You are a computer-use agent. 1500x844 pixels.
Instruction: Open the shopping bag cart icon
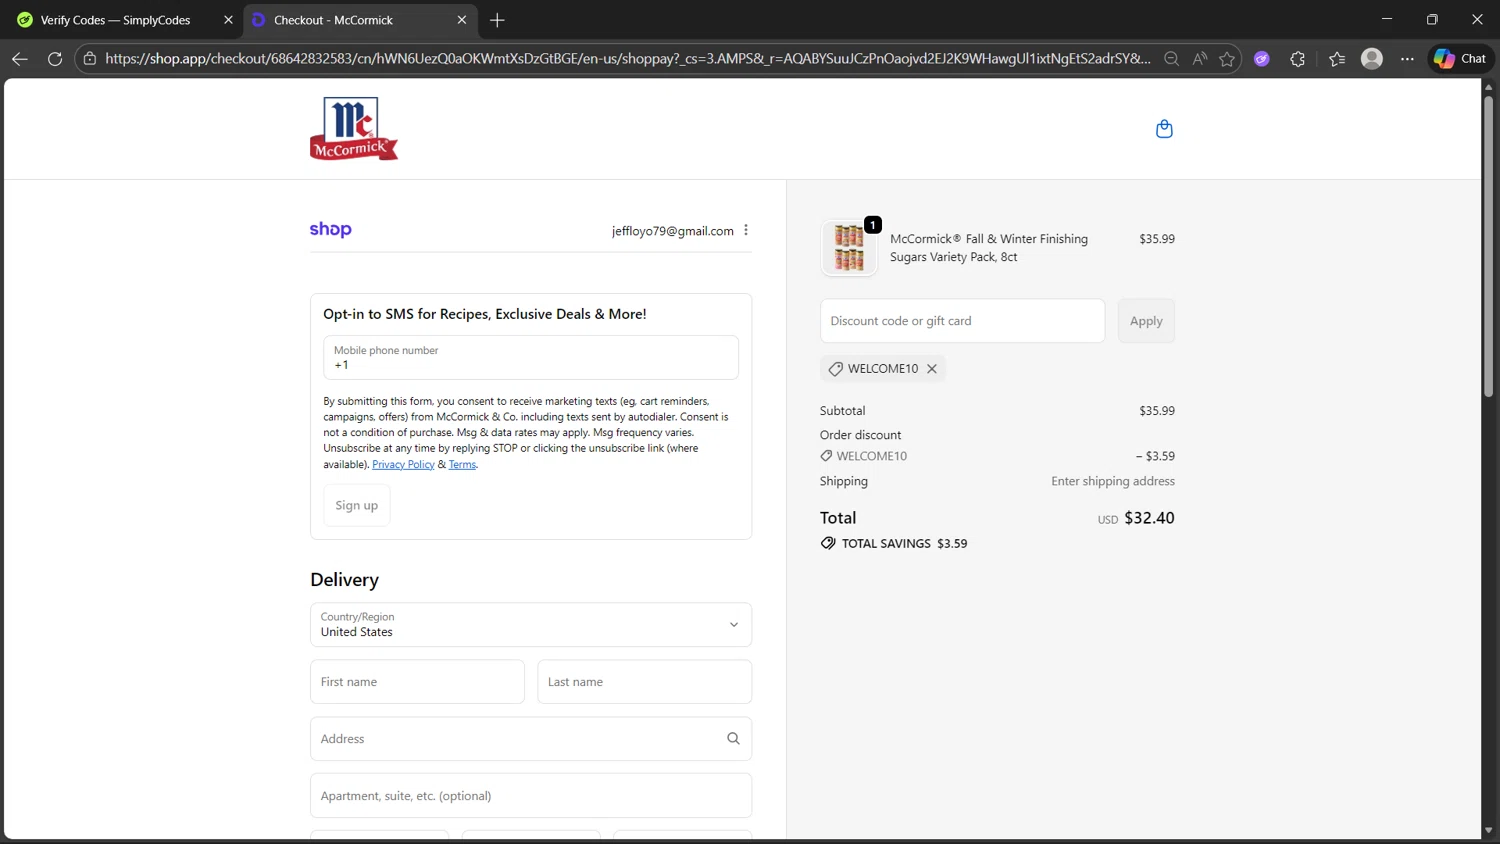click(1164, 129)
